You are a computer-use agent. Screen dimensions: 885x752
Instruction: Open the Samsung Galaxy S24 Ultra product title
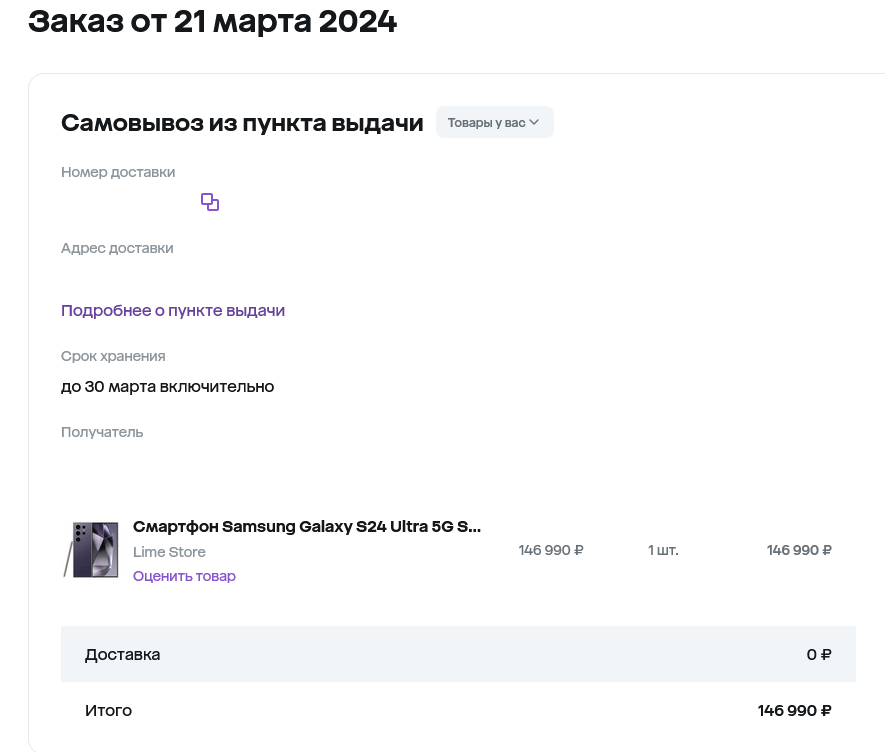click(x=306, y=526)
